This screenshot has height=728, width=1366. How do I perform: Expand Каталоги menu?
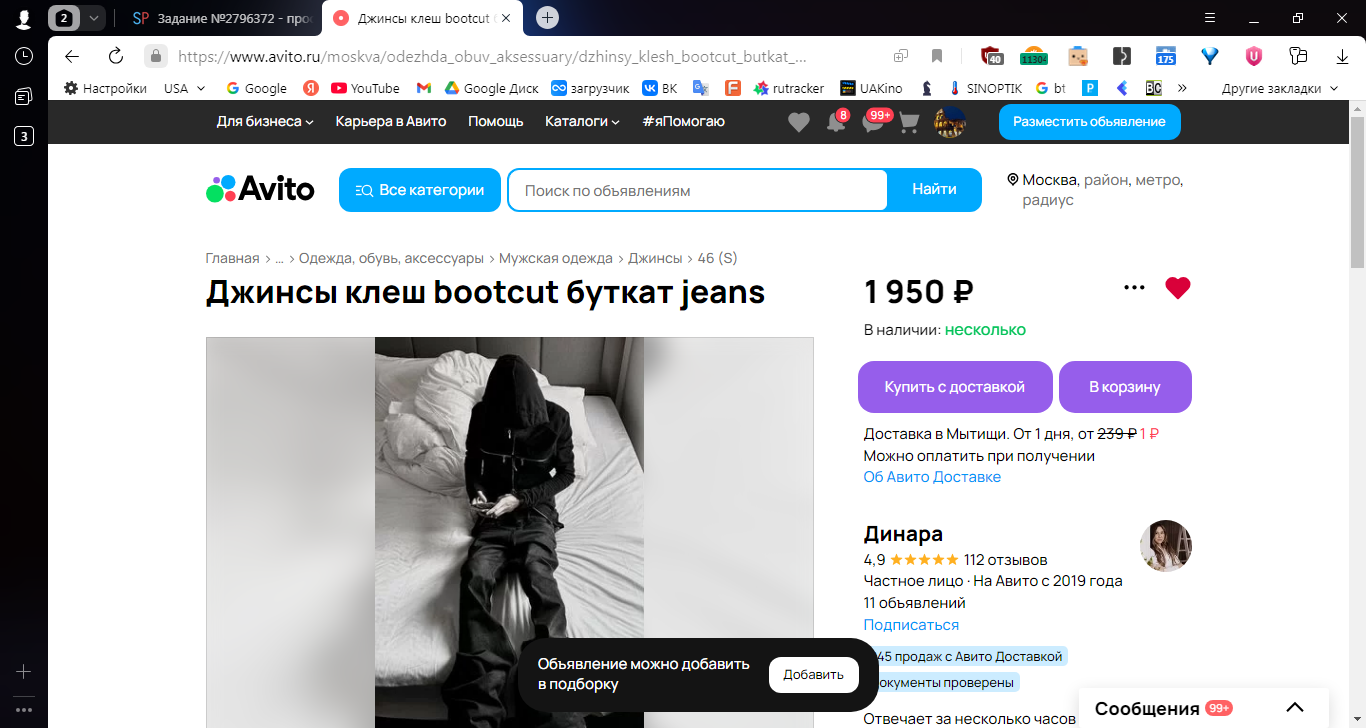click(x=582, y=121)
